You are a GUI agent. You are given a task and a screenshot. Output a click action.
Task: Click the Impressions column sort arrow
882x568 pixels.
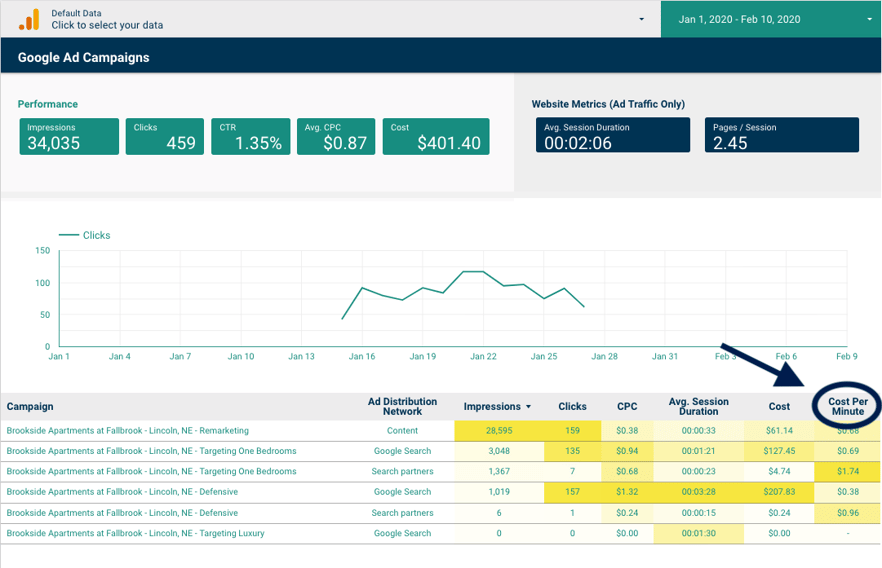pos(529,407)
